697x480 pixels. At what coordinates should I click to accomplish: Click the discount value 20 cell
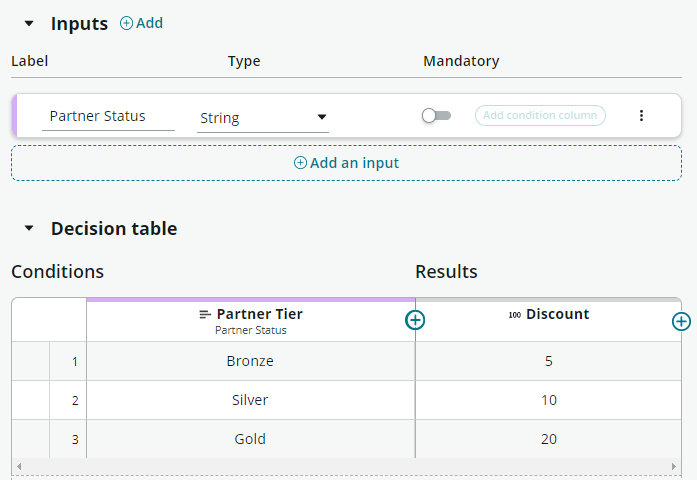(x=549, y=439)
